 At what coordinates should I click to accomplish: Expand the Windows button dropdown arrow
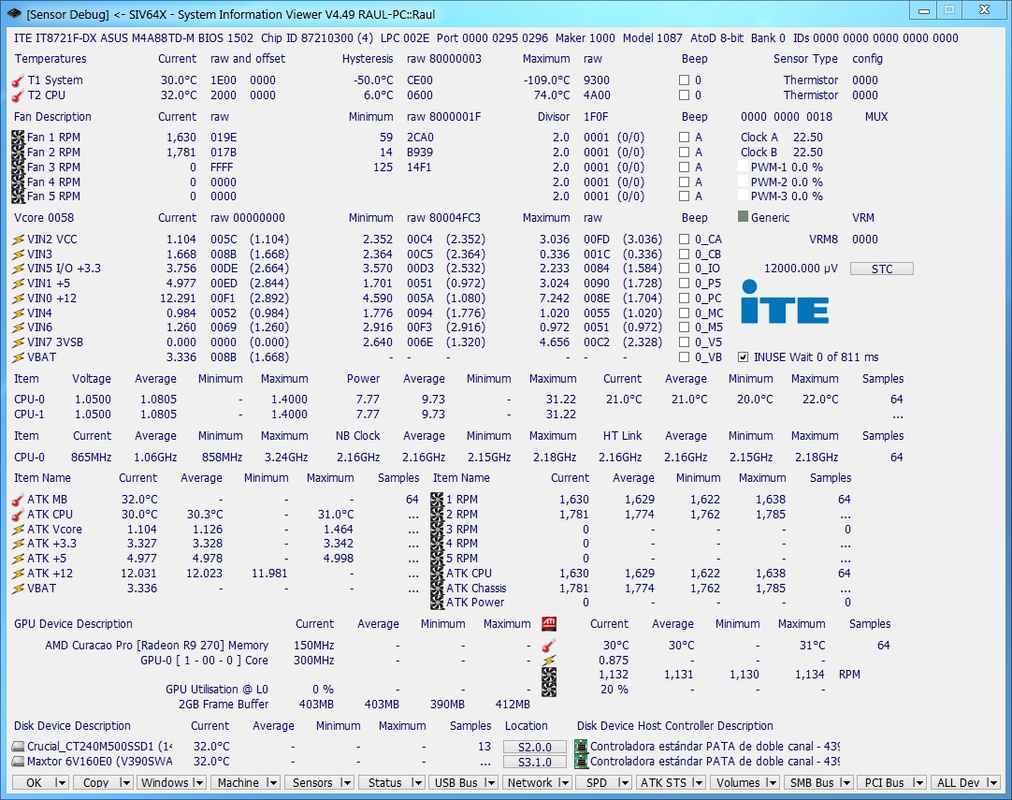tap(199, 783)
